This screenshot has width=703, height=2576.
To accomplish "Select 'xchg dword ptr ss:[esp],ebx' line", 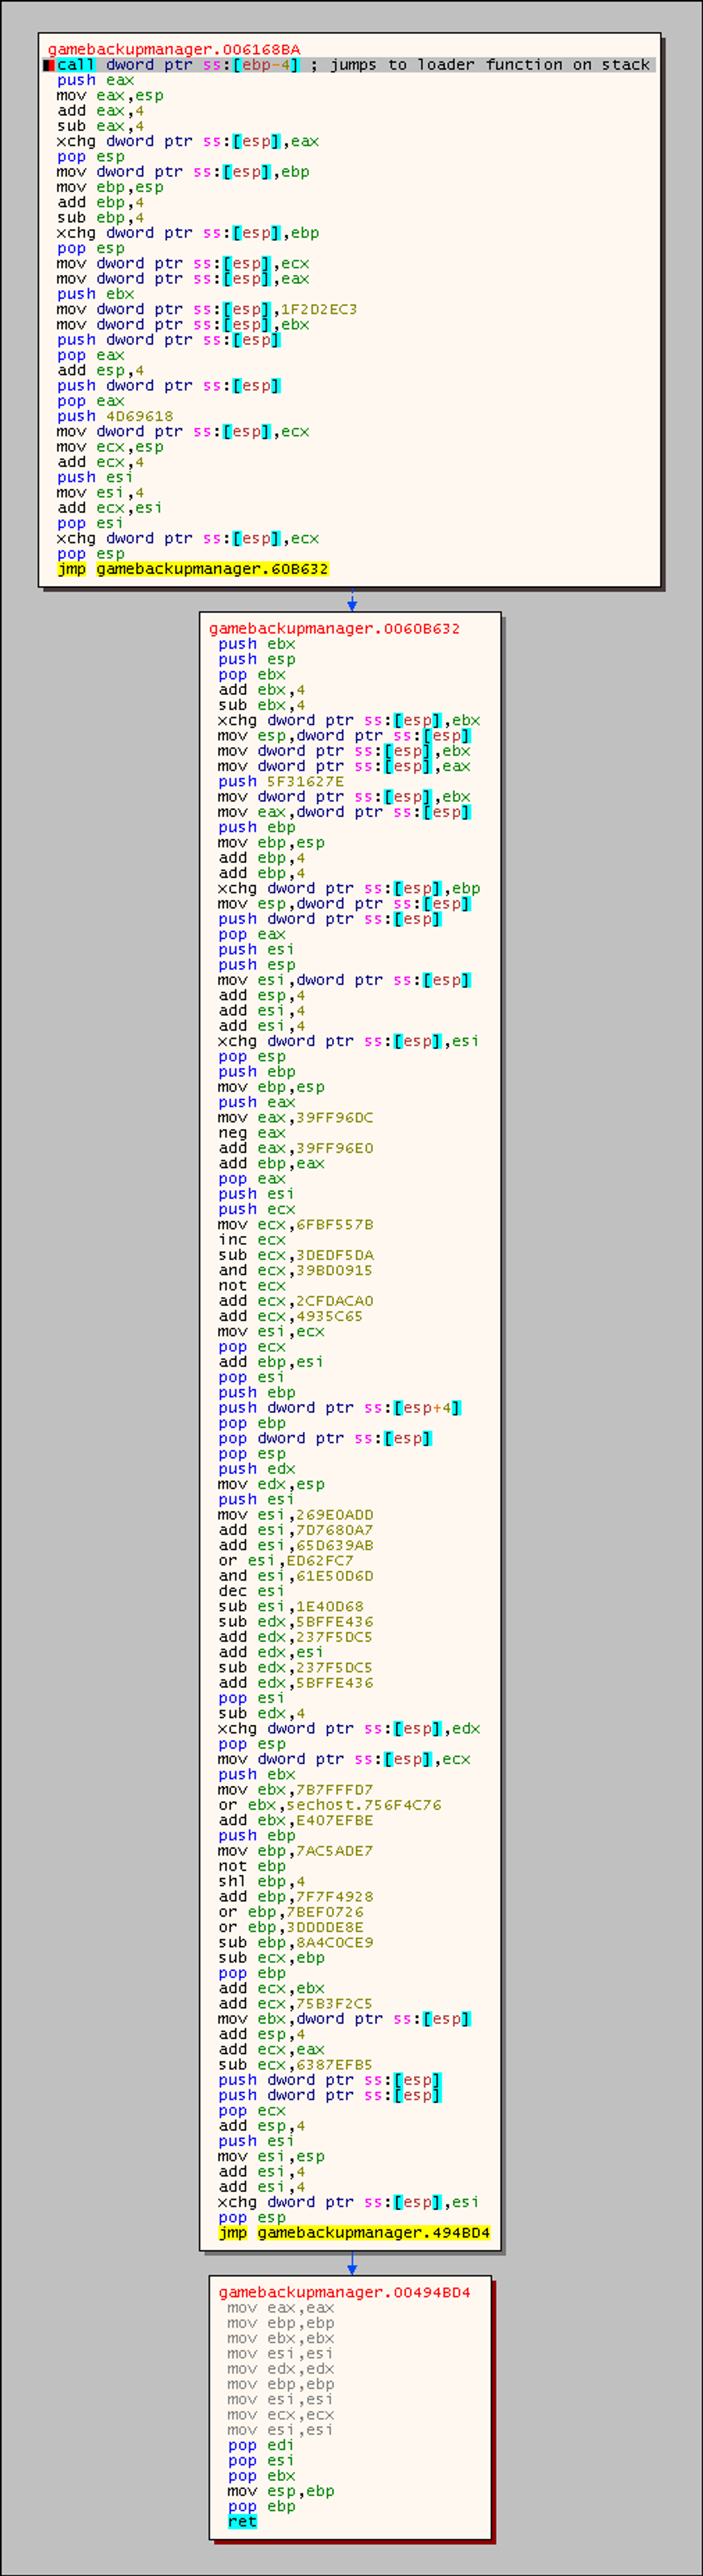I will point(349,720).
